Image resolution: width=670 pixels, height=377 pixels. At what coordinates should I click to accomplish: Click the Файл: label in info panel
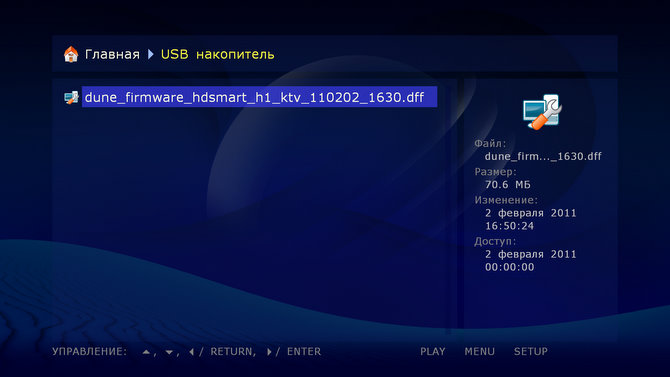[490, 144]
